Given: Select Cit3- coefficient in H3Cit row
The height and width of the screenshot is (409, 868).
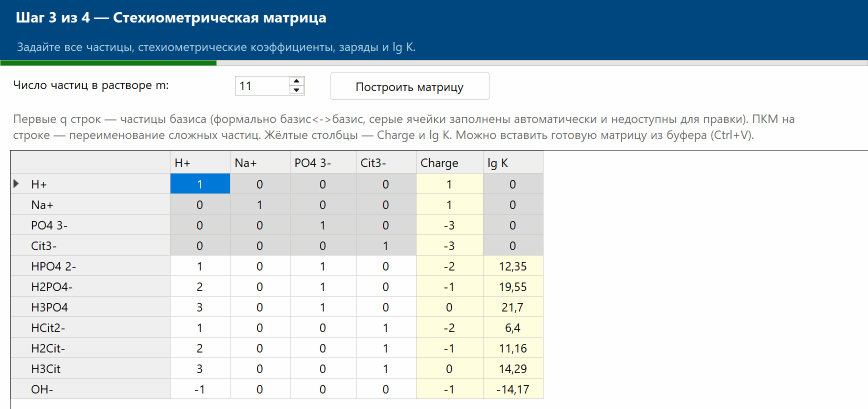Looking at the screenshot, I should pyautogui.click(x=386, y=368).
